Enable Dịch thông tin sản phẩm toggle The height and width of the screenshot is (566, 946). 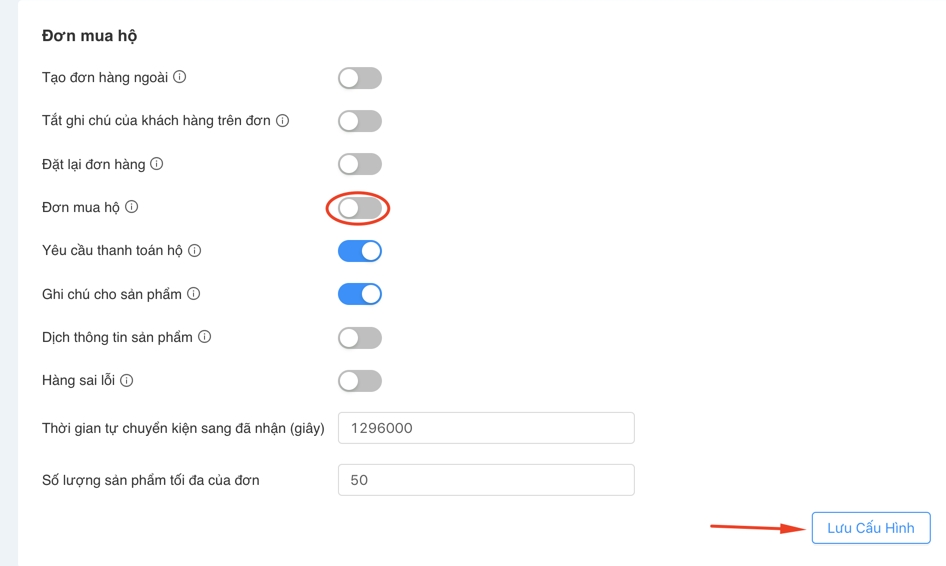point(359,338)
